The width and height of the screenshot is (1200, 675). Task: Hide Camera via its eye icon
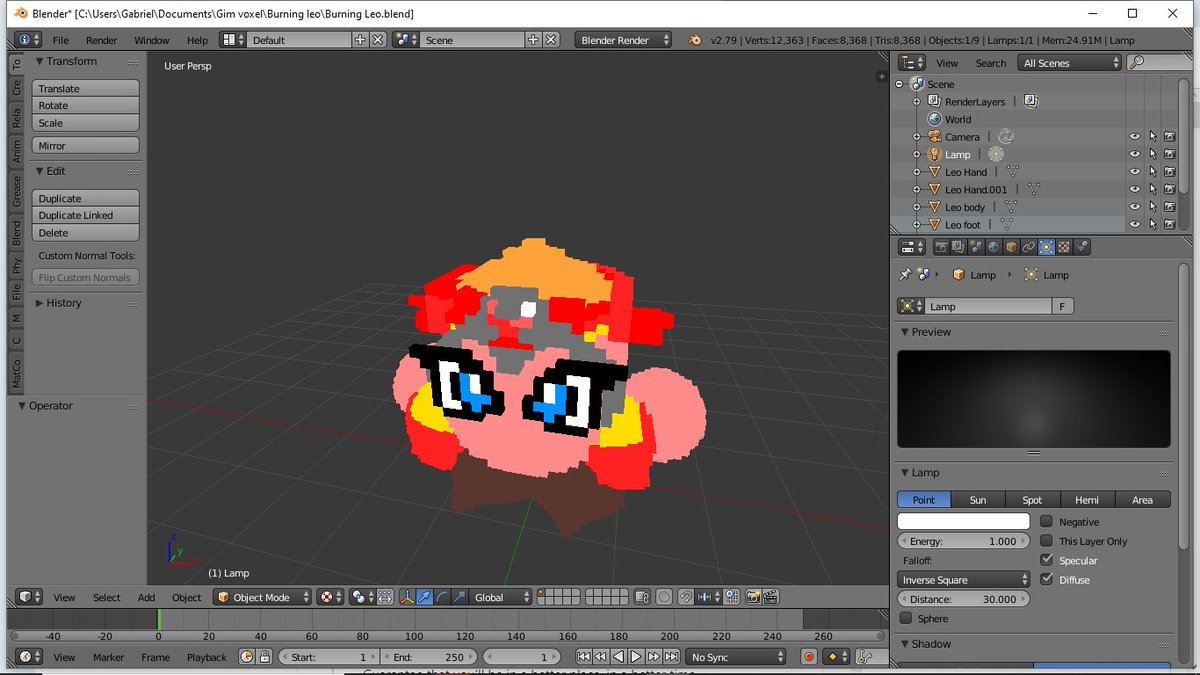(1135, 137)
